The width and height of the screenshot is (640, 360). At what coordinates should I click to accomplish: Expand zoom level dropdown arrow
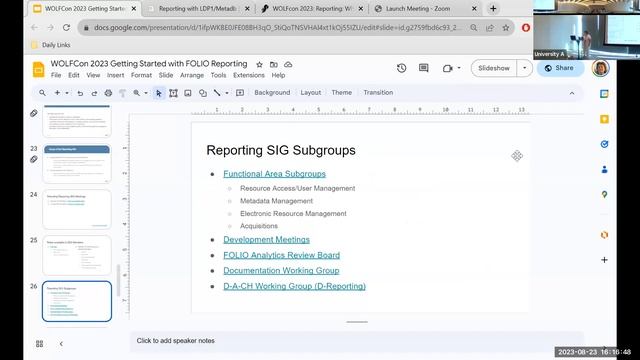click(146, 93)
